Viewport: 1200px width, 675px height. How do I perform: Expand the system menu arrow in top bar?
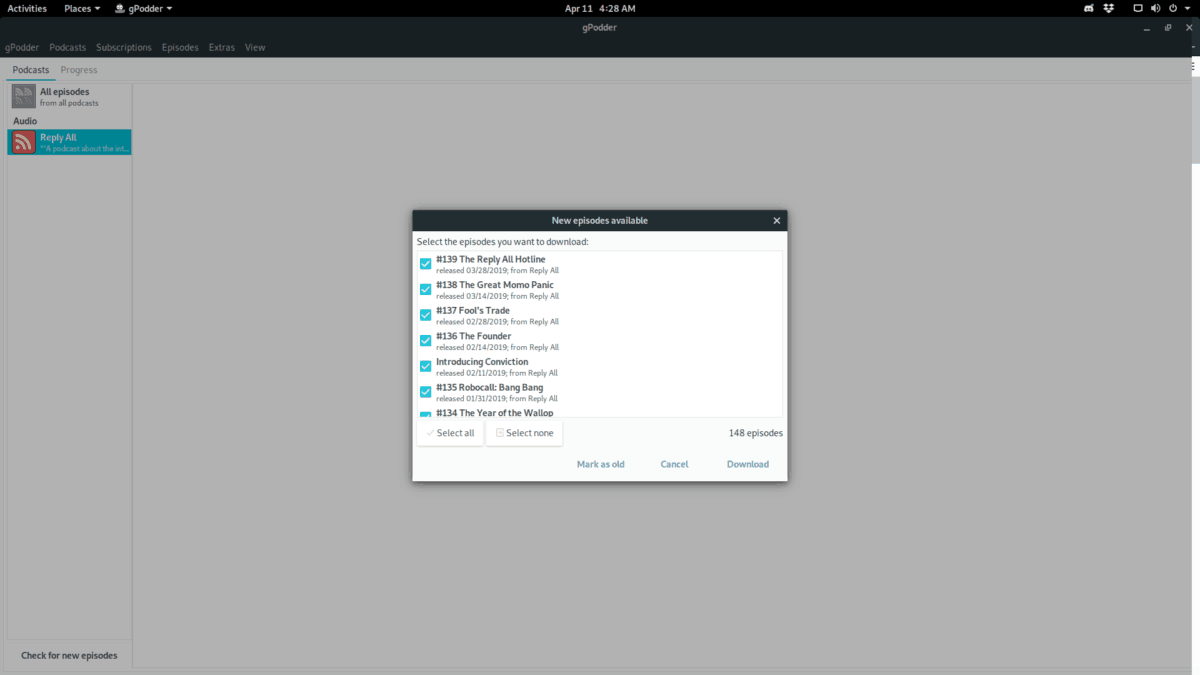pyautogui.click(x=1186, y=8)
